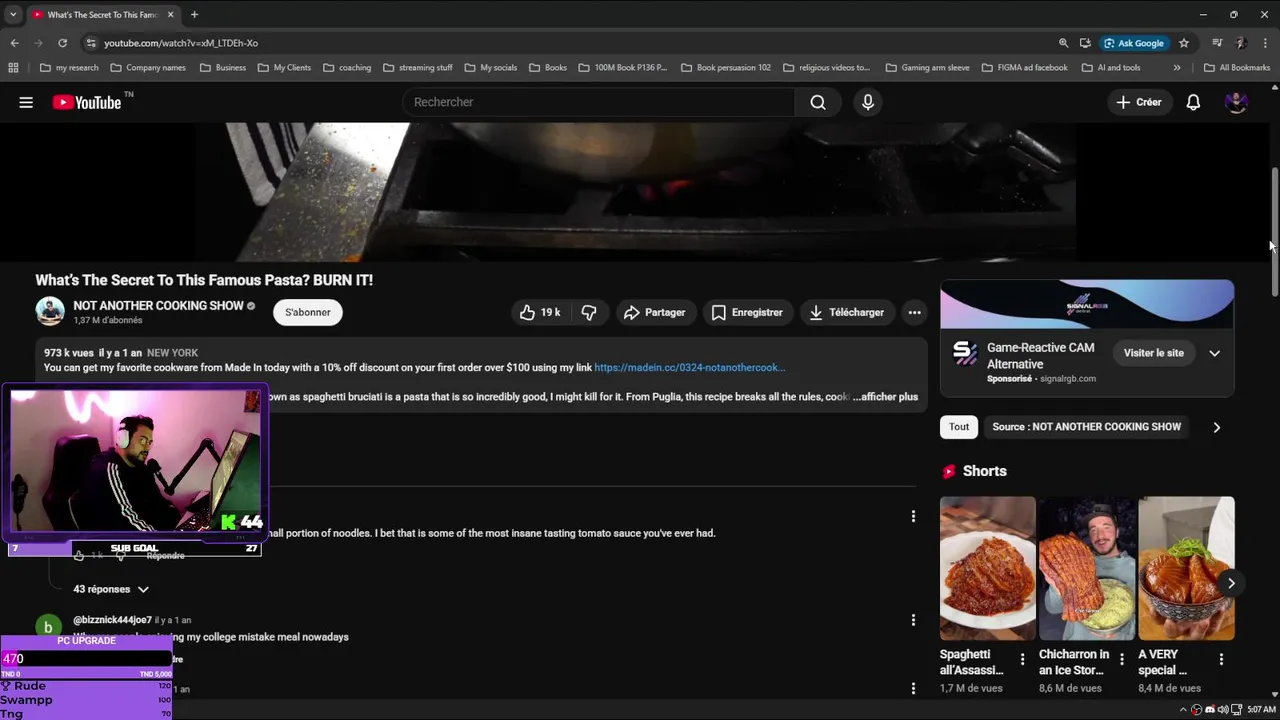Download the video with Télécharger
Viewport: 1280px width, 720px height.
[x=846, y=312]
